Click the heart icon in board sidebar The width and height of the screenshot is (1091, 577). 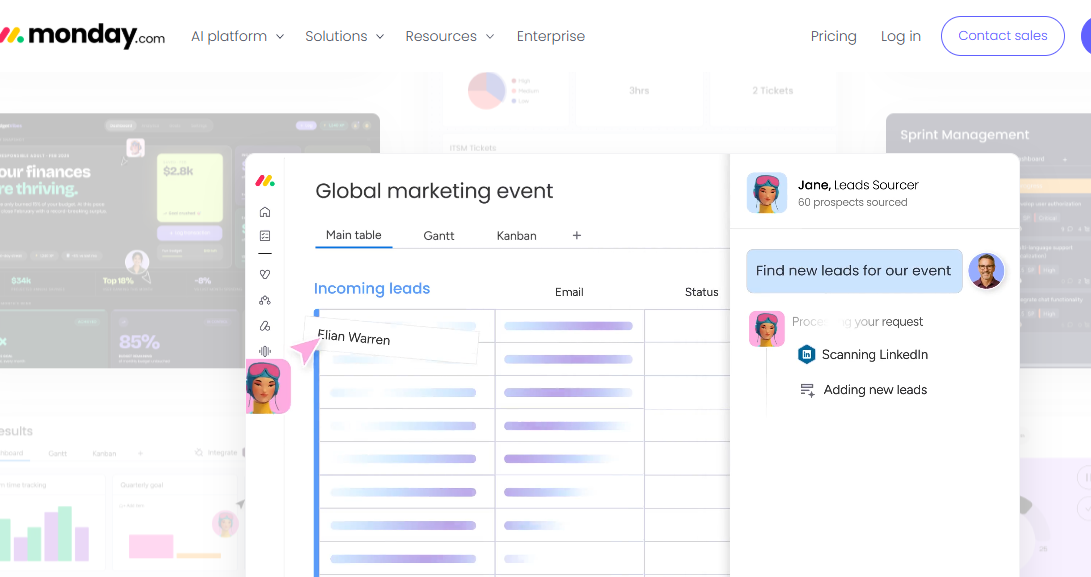coord(264,274)
